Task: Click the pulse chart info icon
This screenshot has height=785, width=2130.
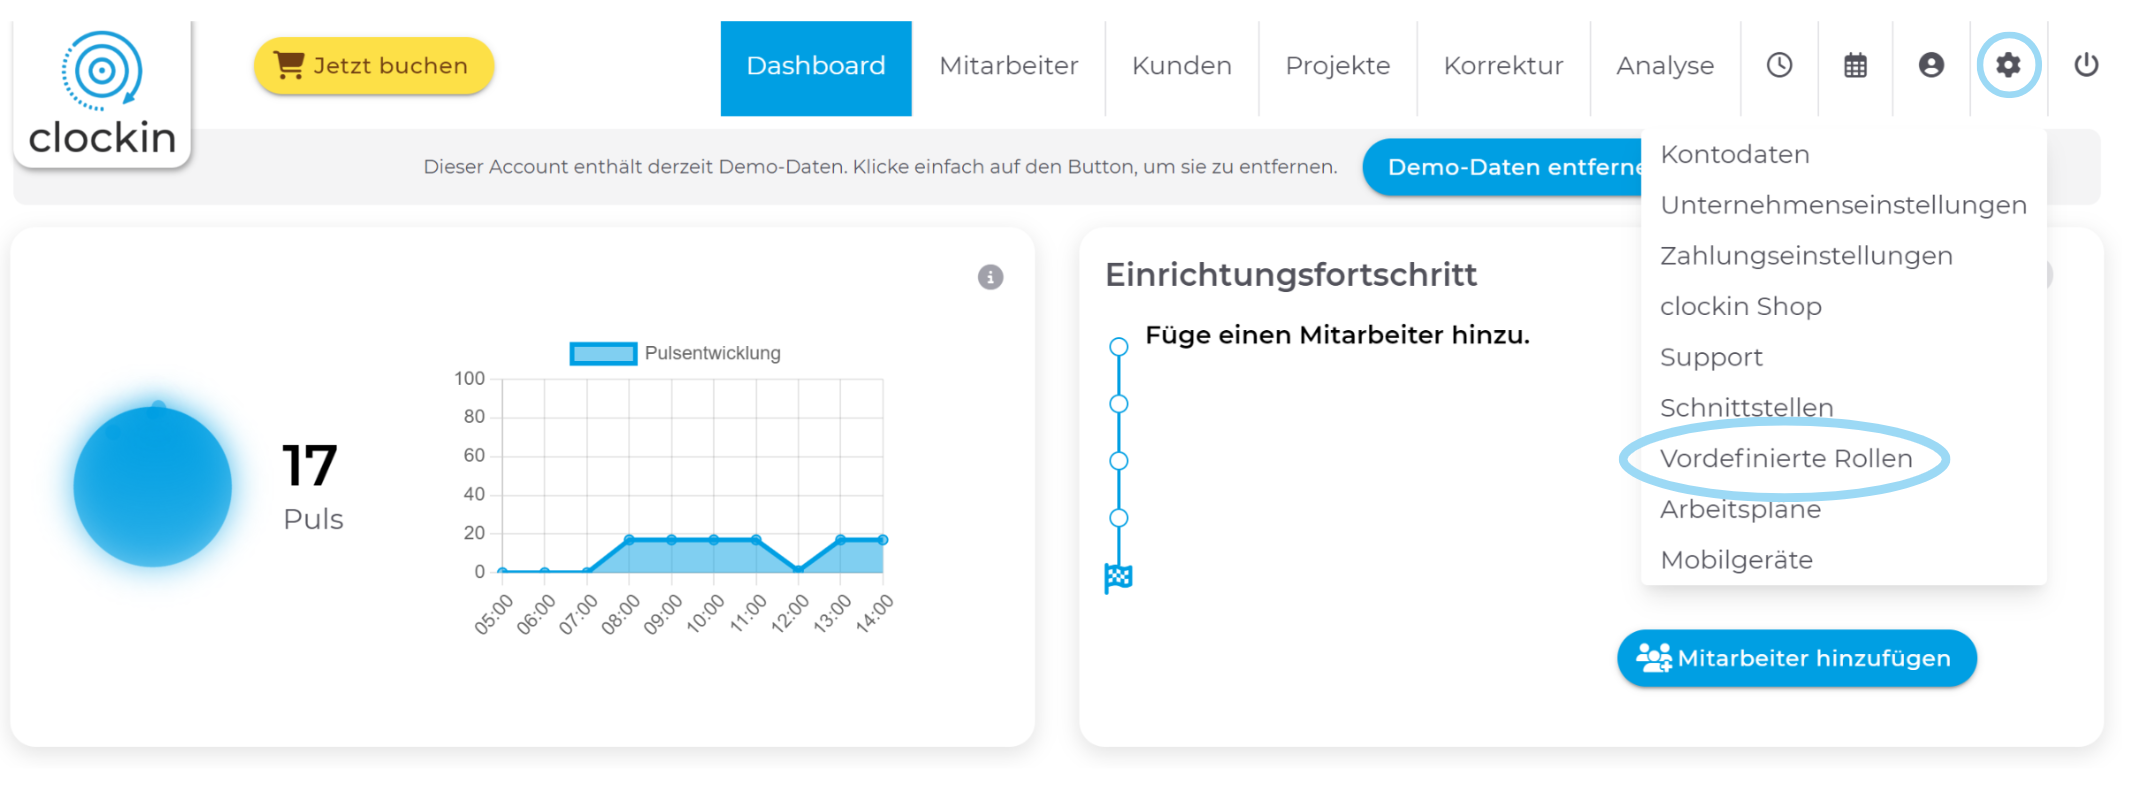Action: [x=990, y=277]
